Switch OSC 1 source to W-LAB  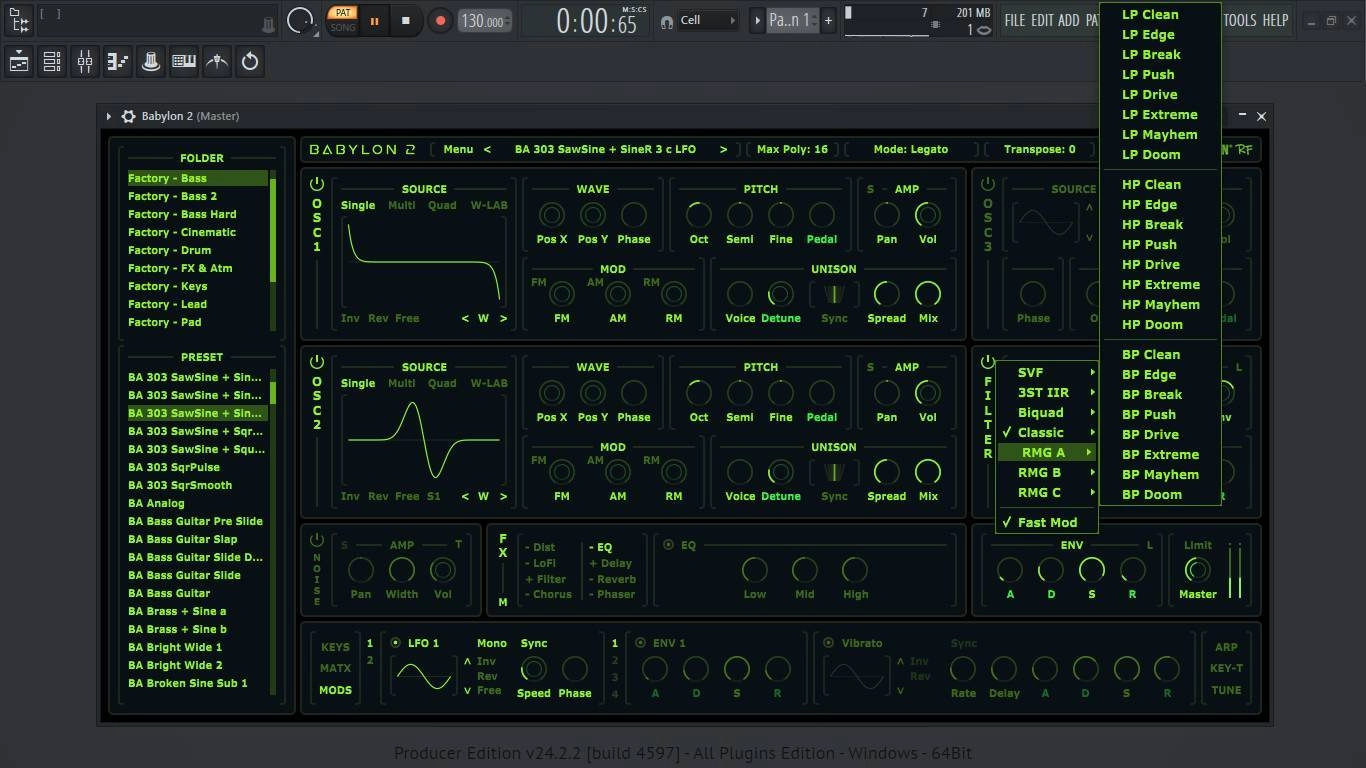point(489,205)
